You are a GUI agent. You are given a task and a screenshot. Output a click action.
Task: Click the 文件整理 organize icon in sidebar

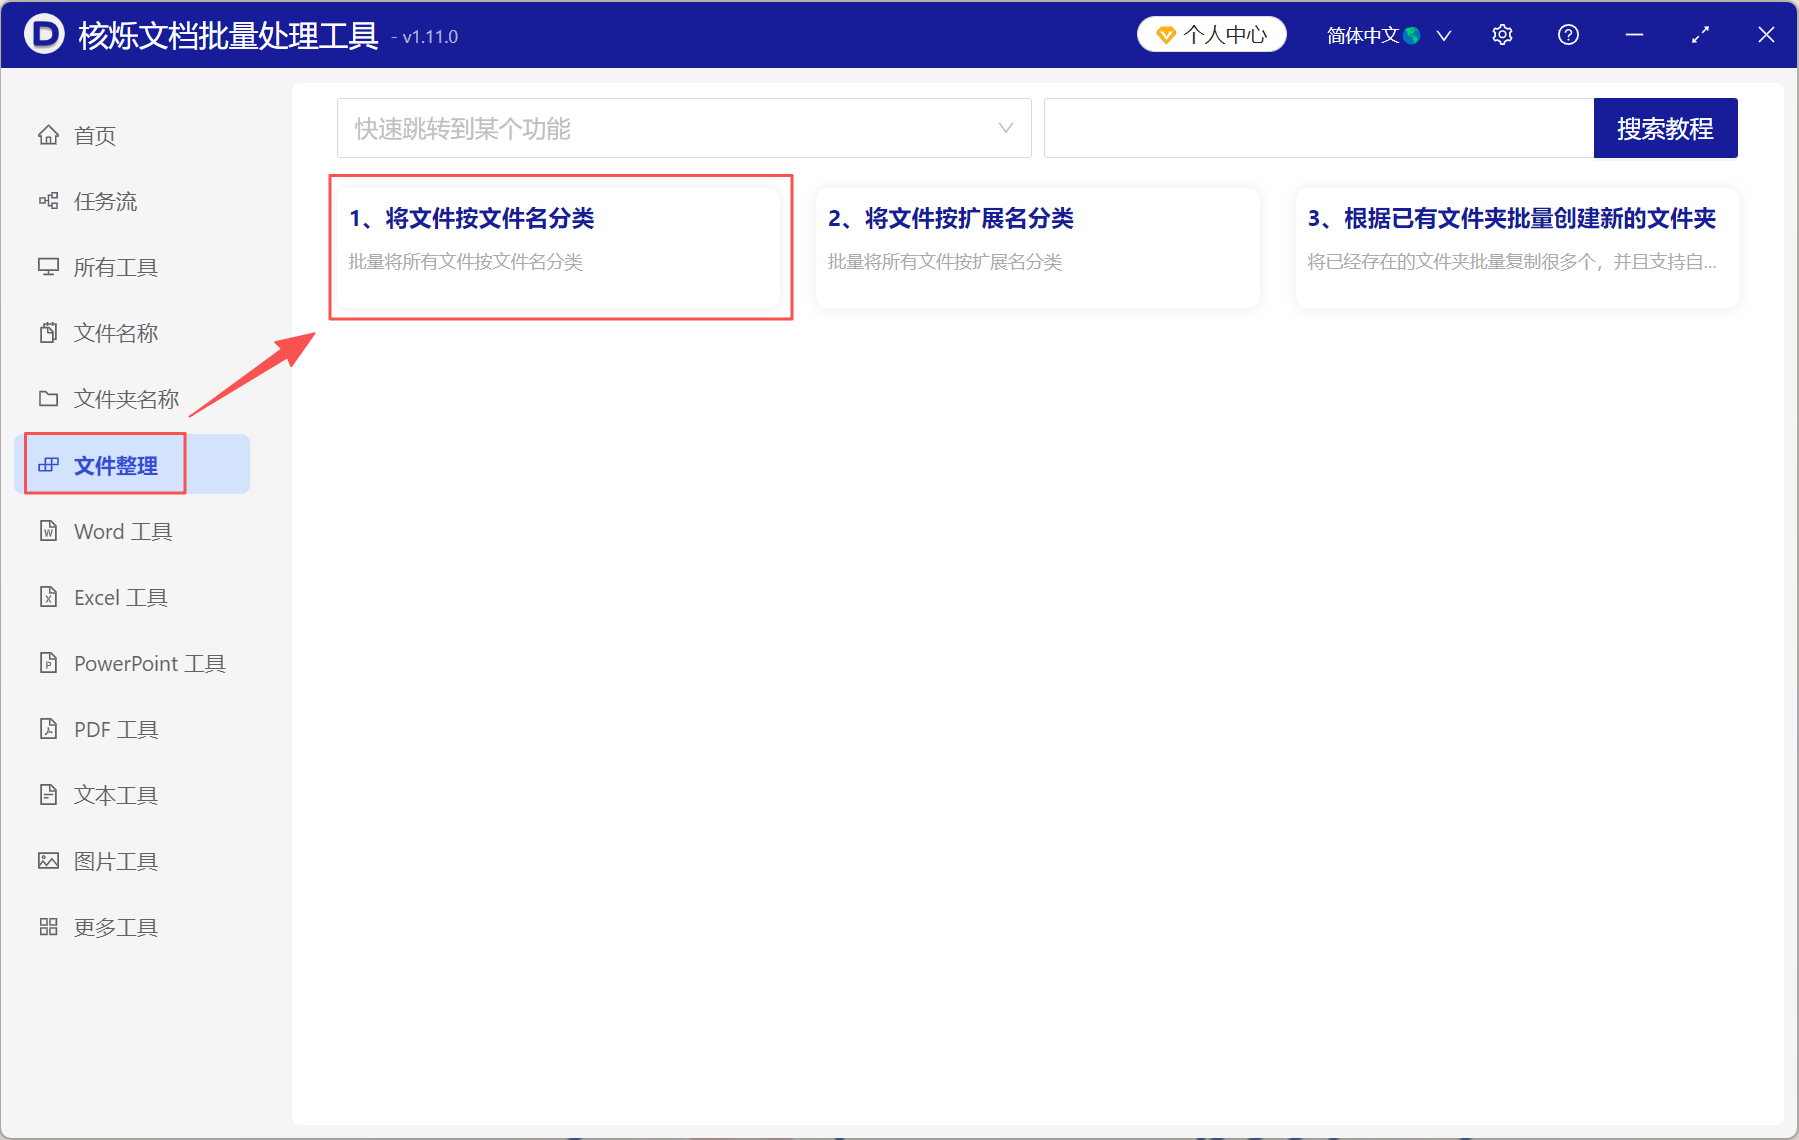48,464
